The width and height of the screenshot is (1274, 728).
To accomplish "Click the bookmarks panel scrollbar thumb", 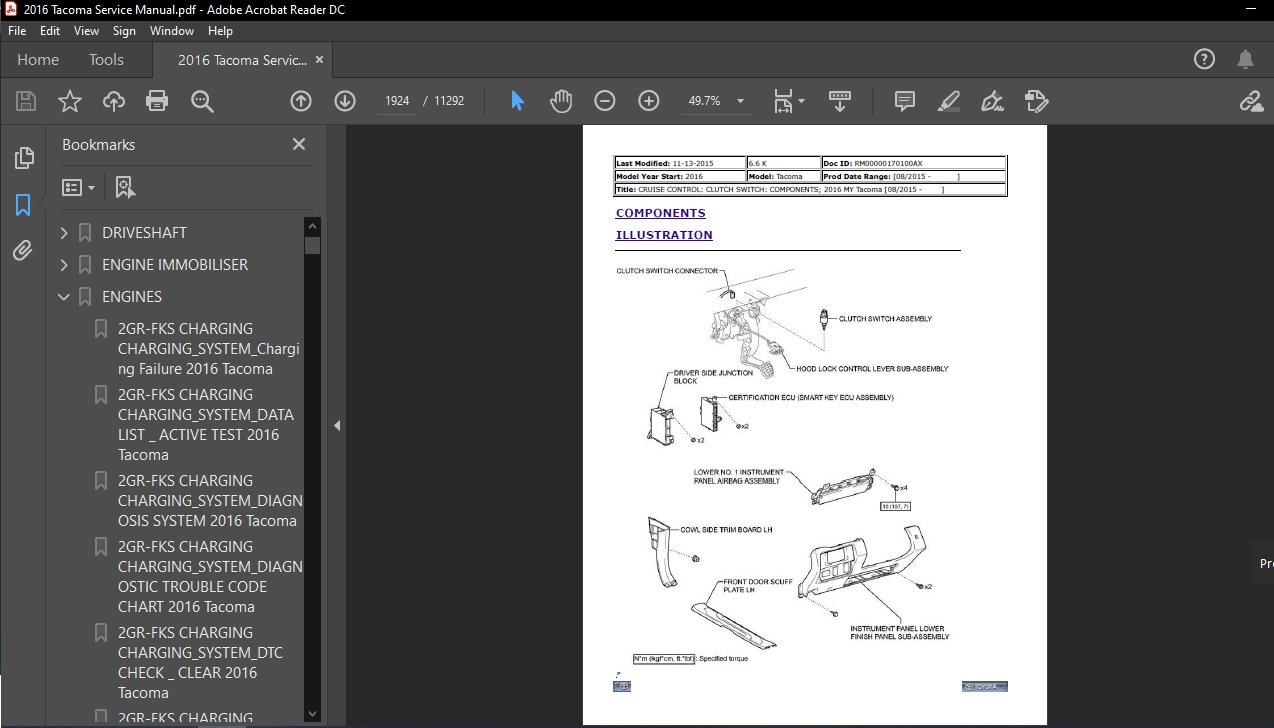I will coord(313,245).
